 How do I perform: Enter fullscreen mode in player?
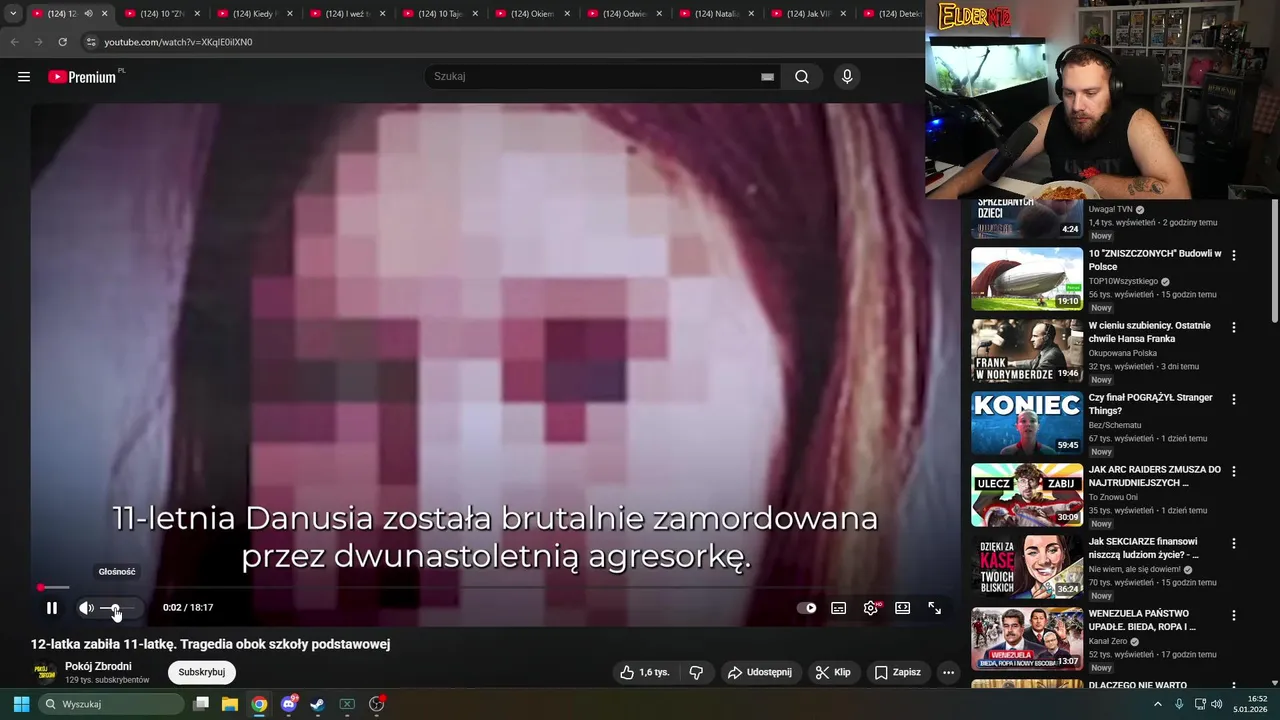coord(935,608)
